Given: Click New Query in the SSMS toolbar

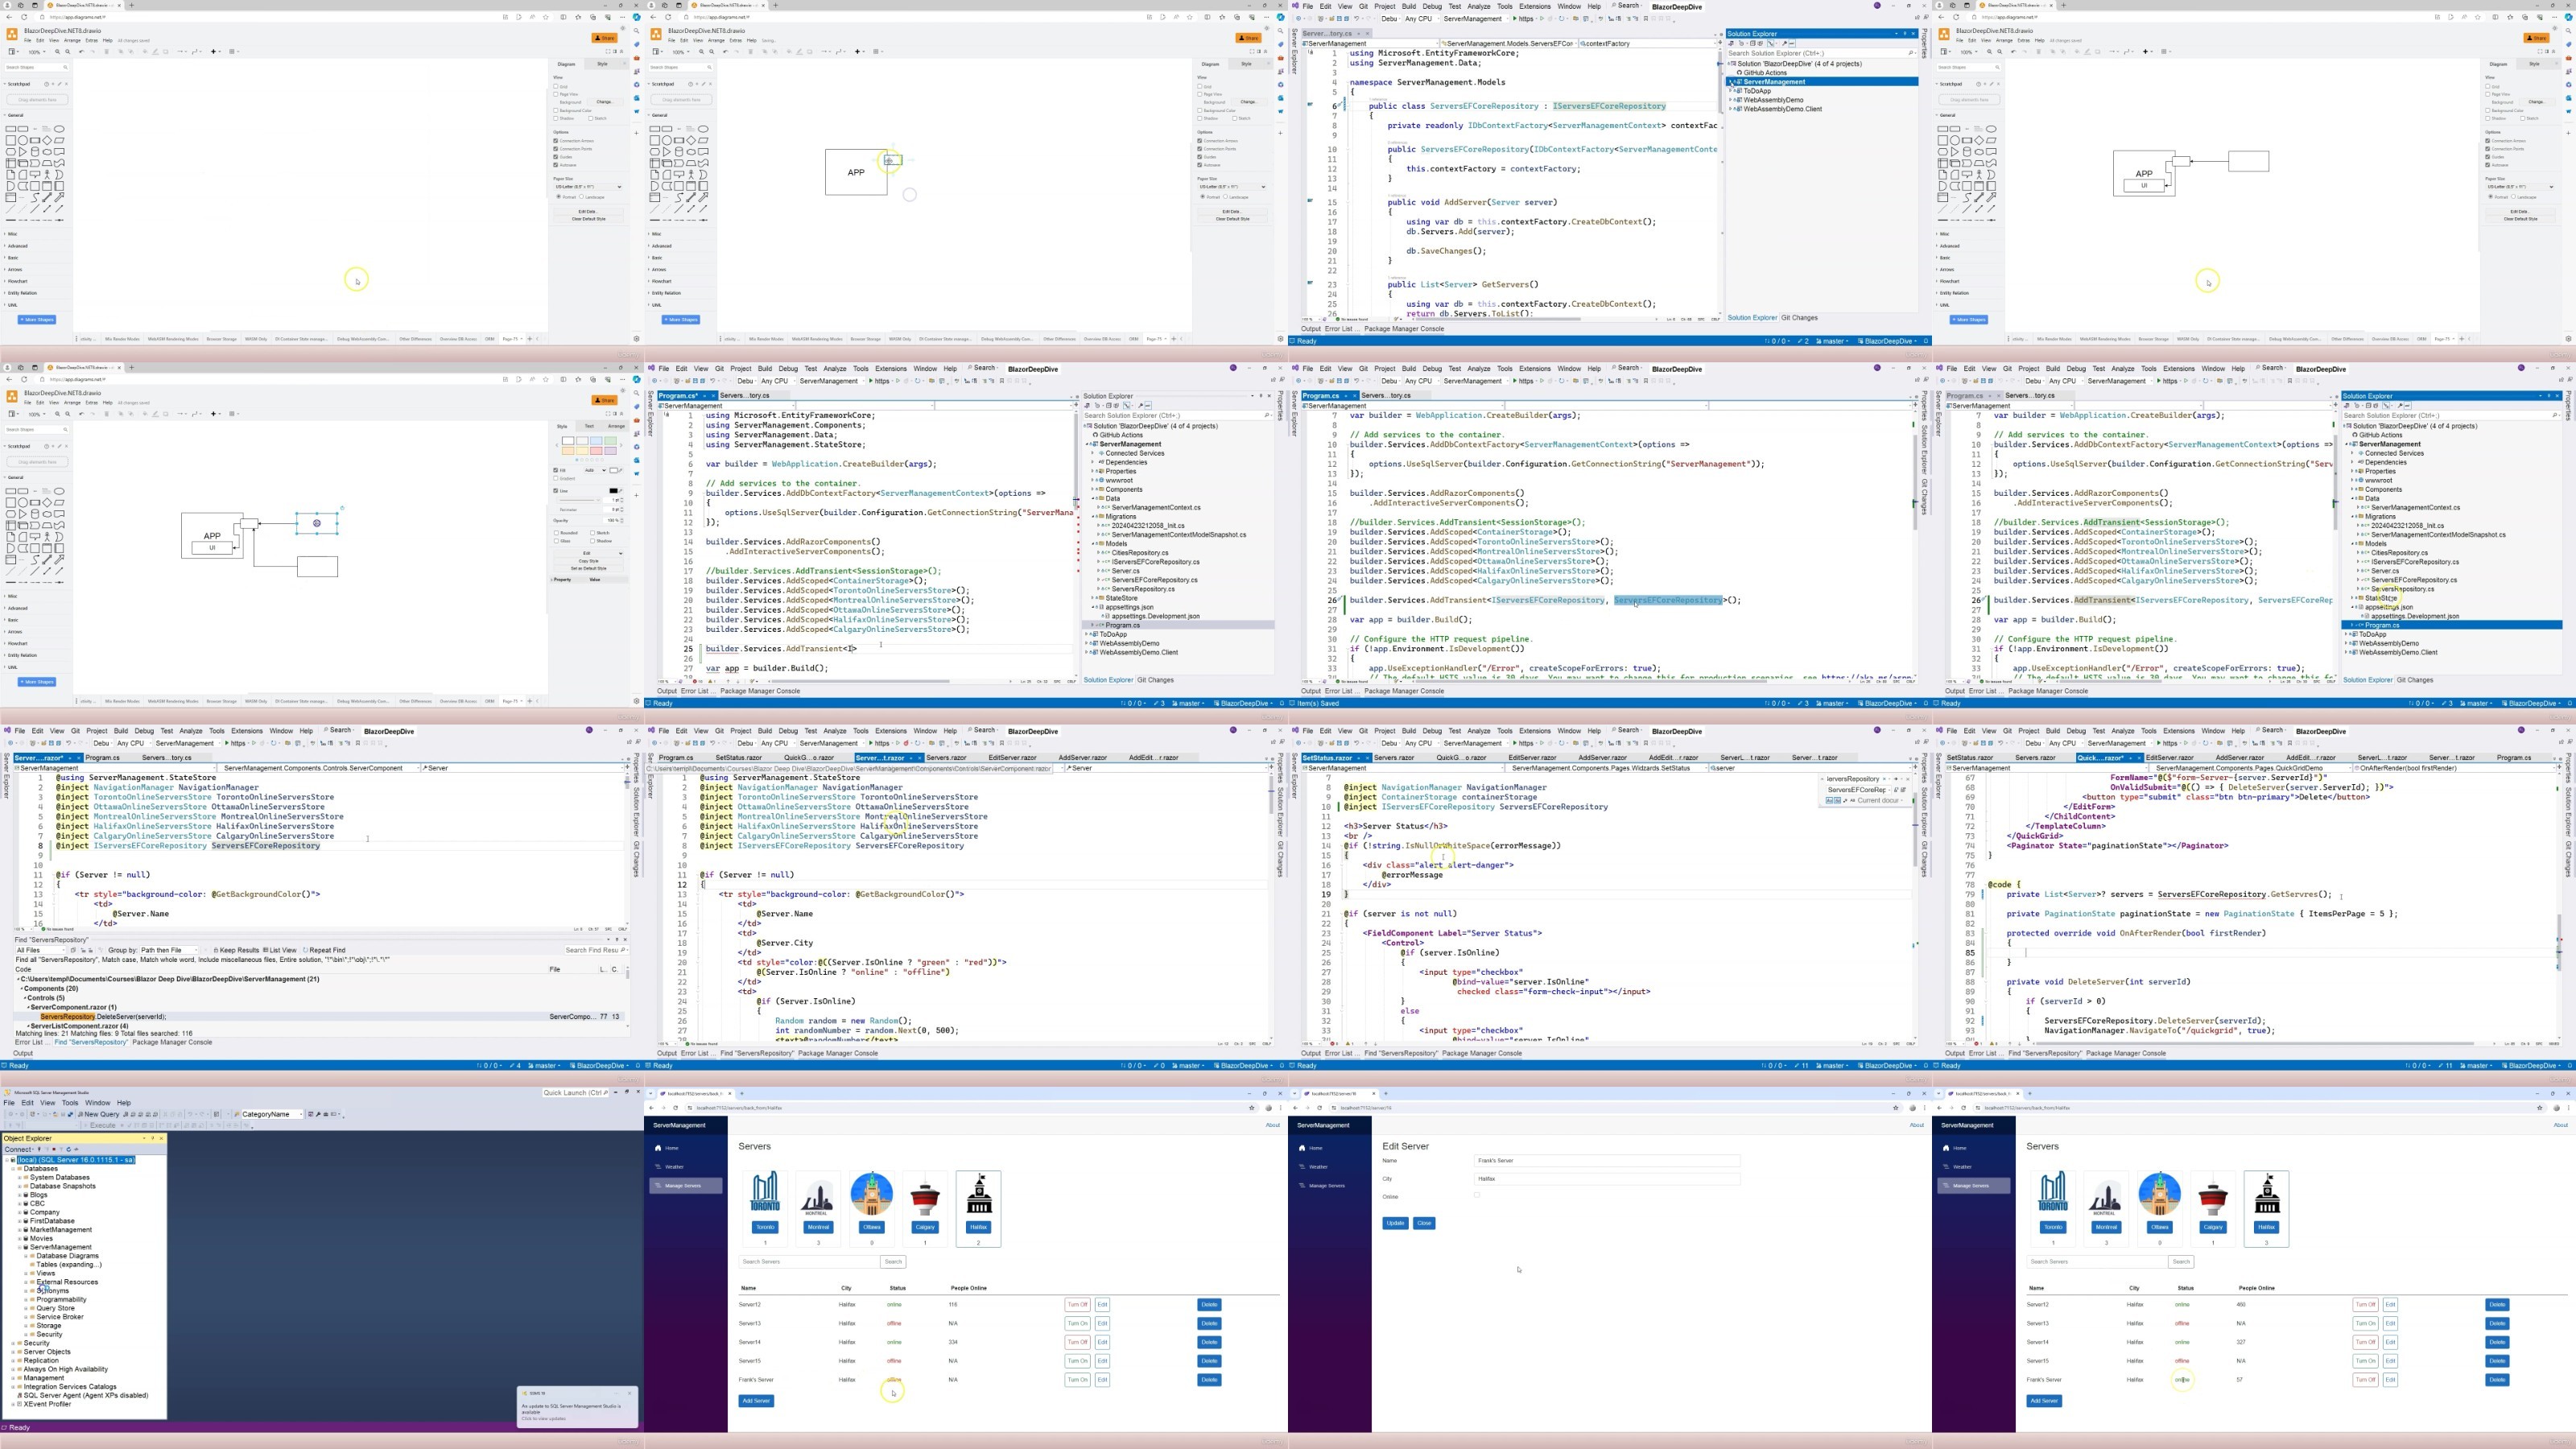Looking at the screenshot, I should click(99, 1114).
